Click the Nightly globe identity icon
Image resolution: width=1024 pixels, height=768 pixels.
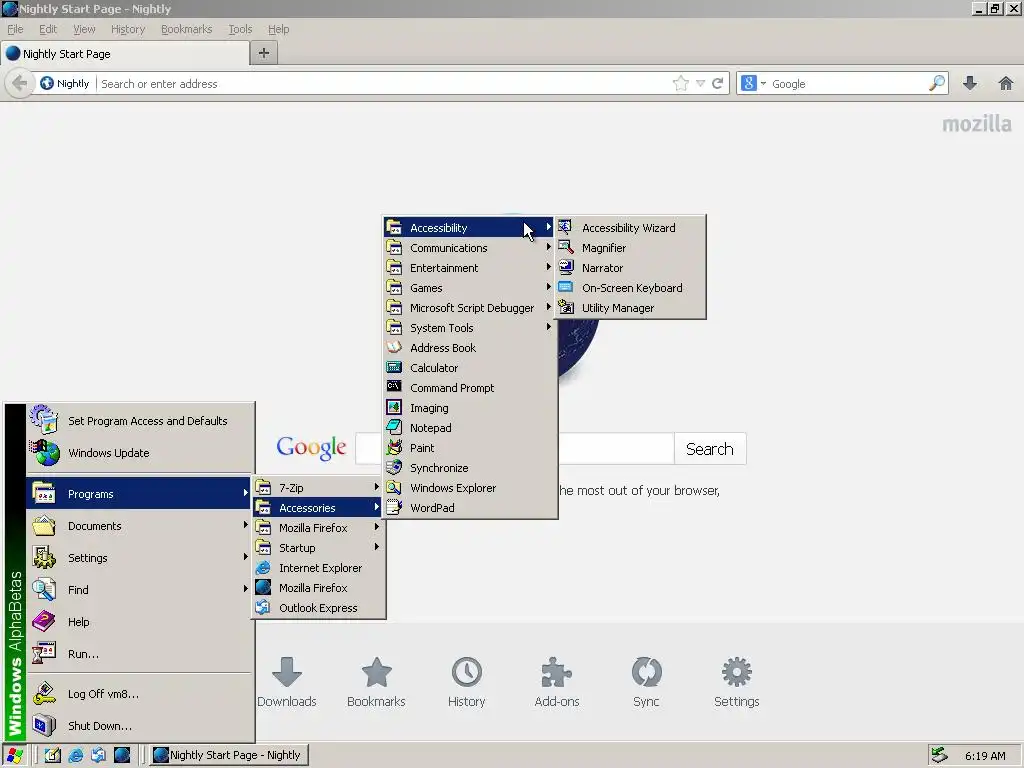coord(46,83)
